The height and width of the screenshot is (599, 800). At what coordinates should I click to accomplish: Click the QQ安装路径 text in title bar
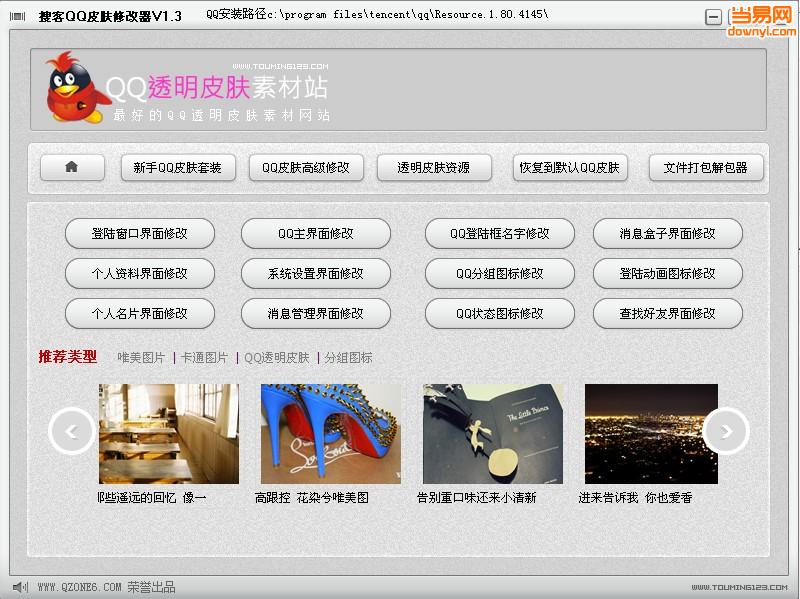377,14
